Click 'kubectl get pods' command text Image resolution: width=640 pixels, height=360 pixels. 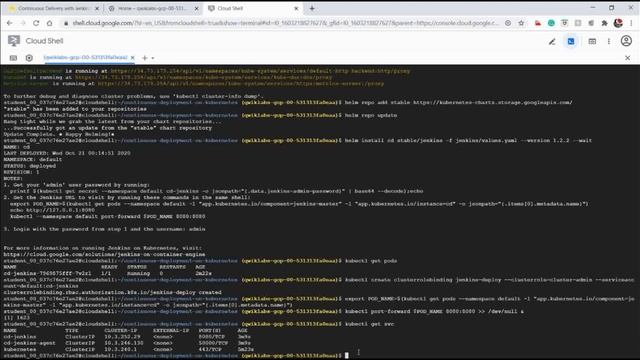(371, 261)
